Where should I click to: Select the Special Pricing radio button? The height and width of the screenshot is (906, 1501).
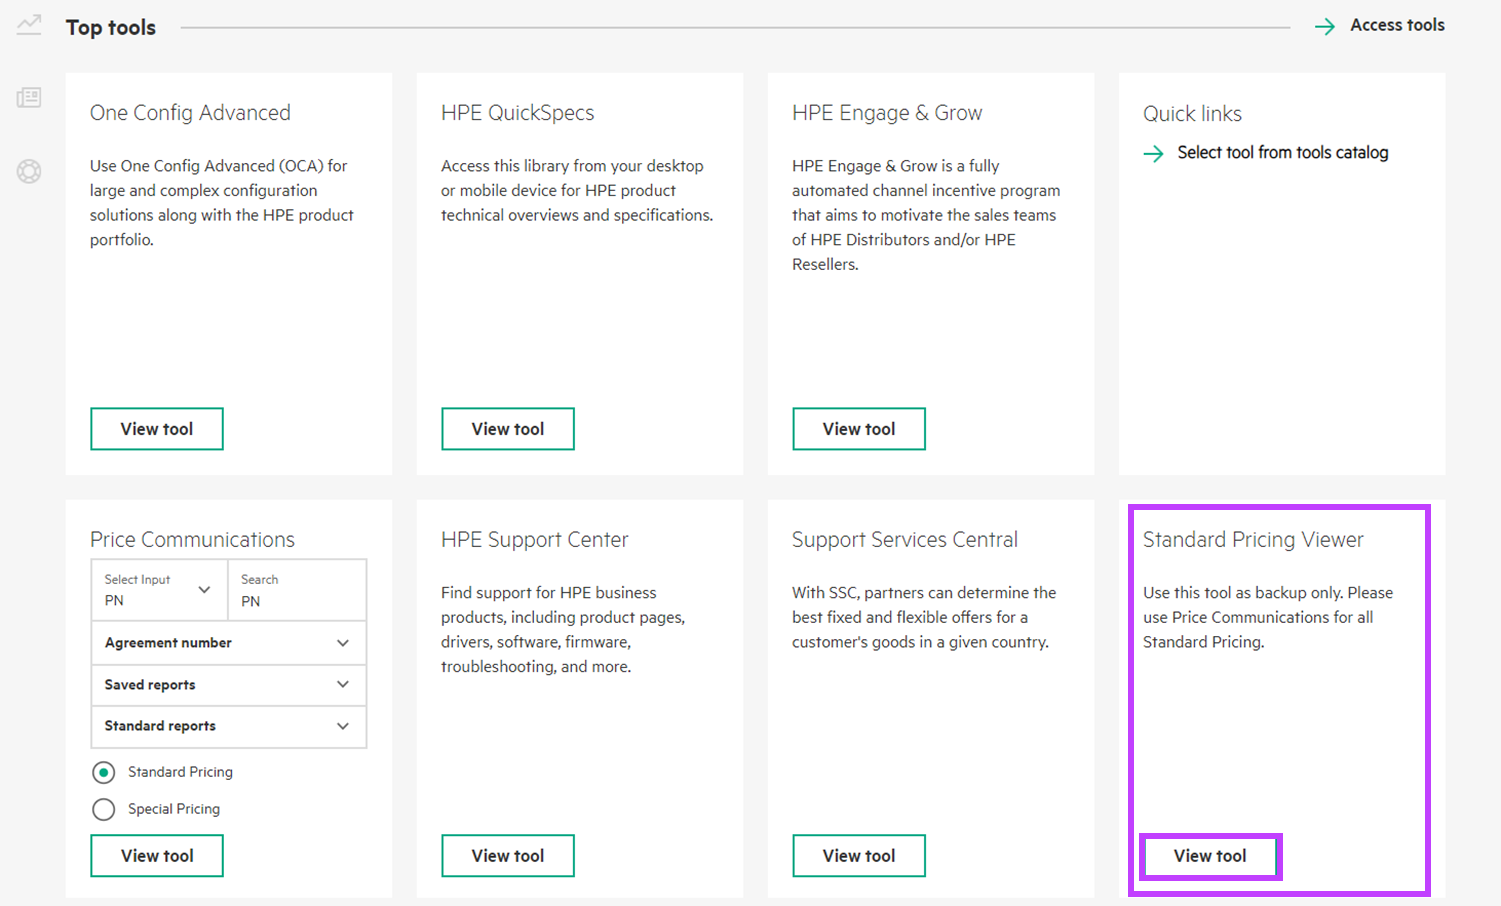click(x=103, y=810)
